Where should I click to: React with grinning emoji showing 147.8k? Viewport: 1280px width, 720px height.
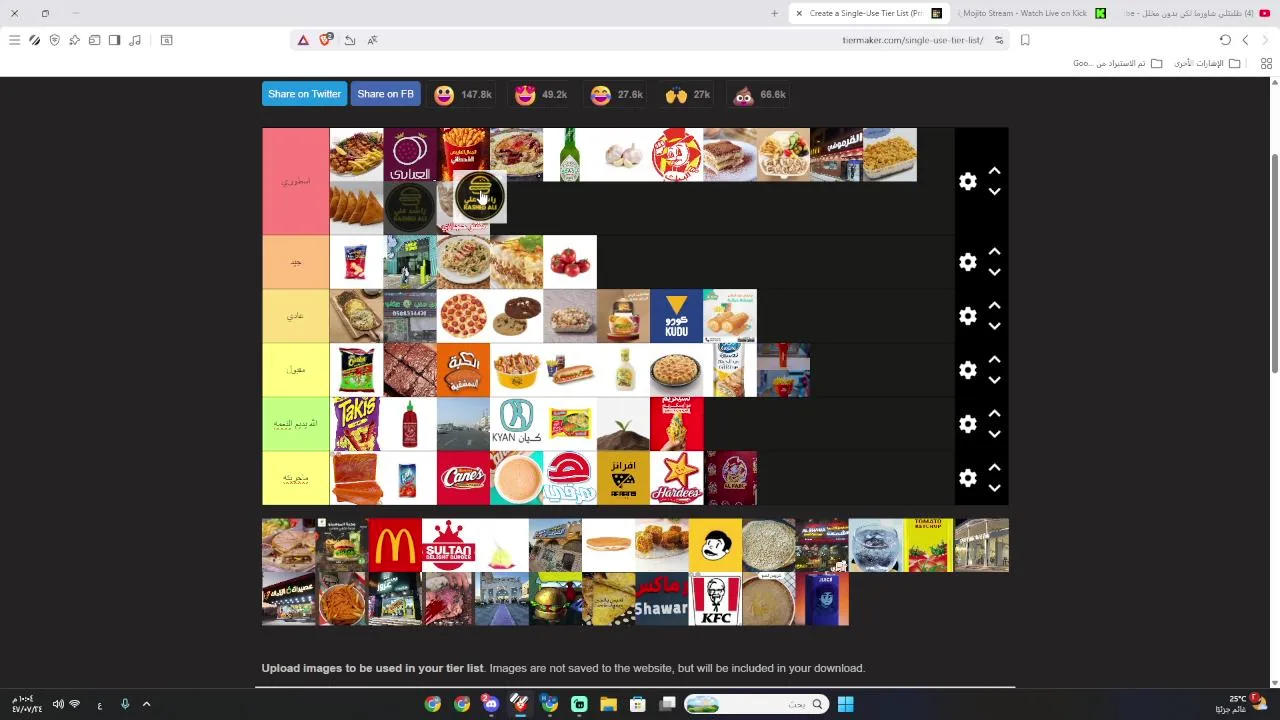pyautogui.click(x=462, y=94)
